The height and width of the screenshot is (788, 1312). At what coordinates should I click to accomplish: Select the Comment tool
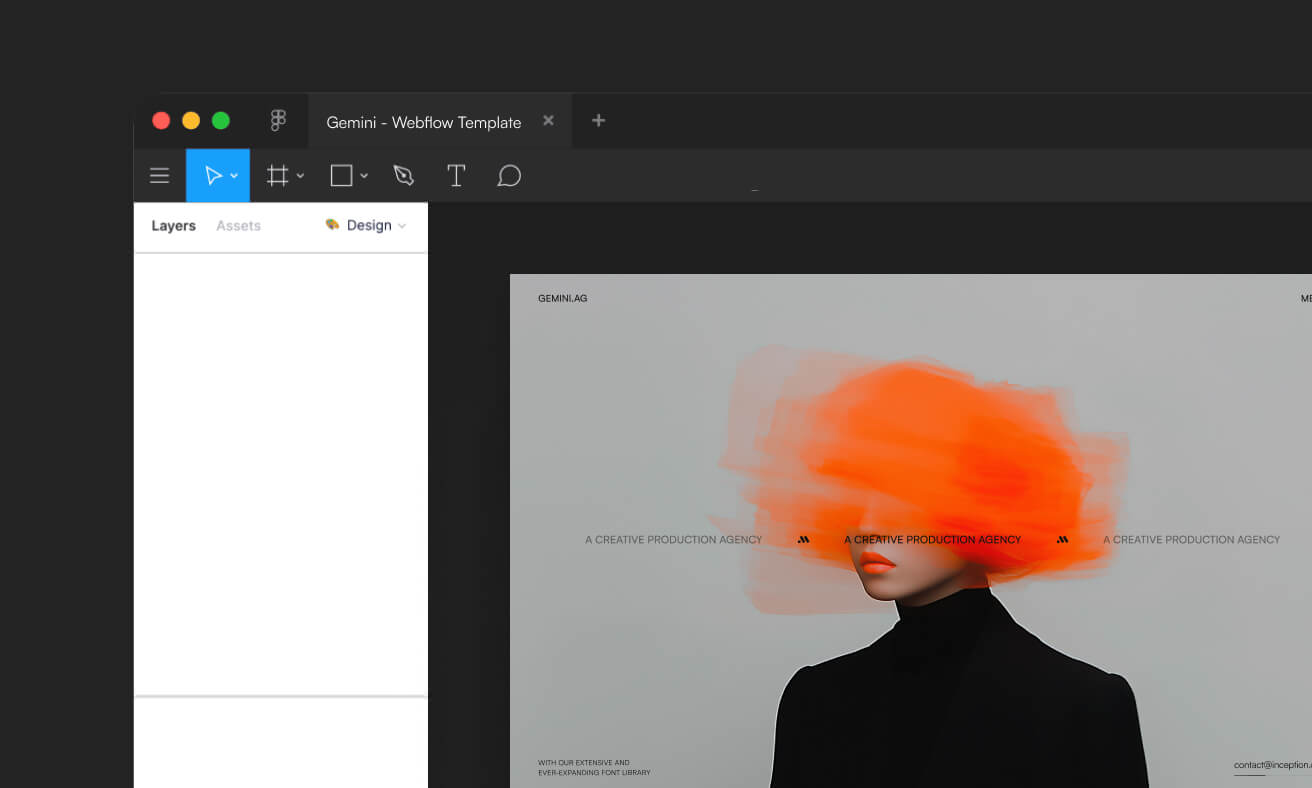click(509, 176)
